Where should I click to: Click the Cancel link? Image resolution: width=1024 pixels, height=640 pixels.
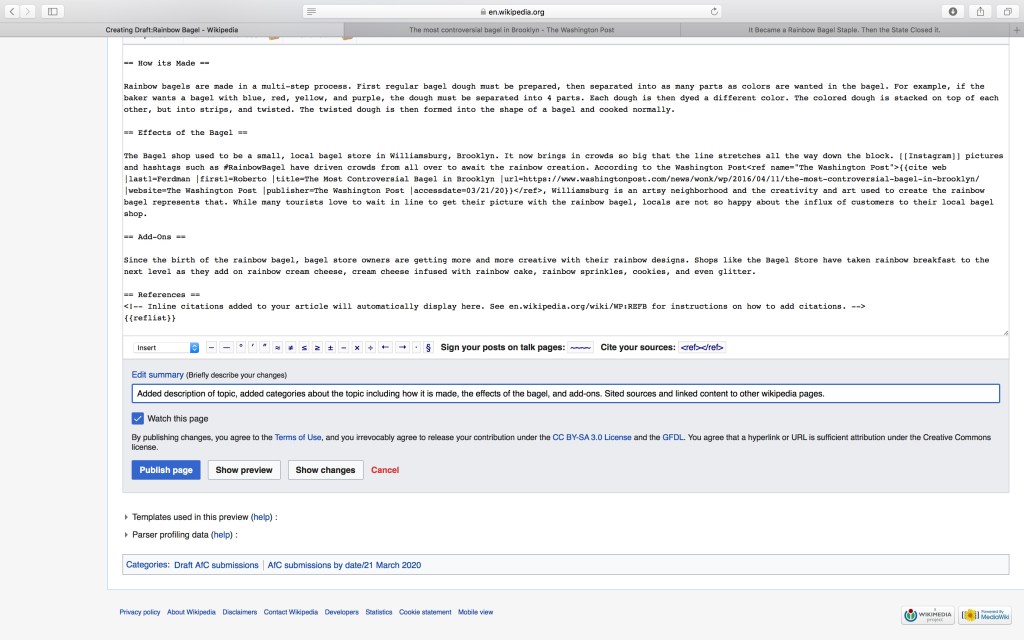pos(385,470)
